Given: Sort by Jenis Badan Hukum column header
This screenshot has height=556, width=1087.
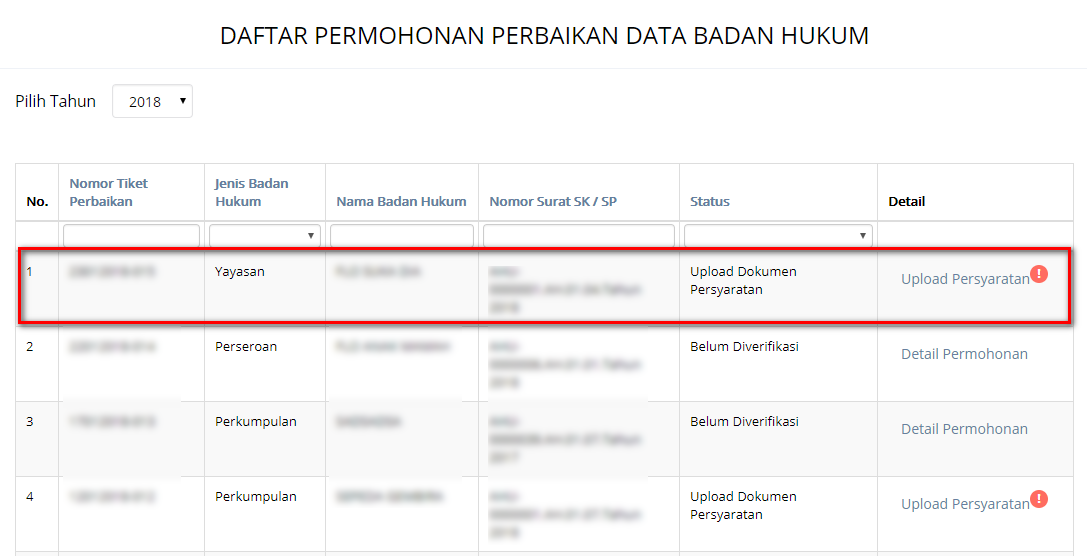Looking at the screenshot, I should tap(251, 192).
